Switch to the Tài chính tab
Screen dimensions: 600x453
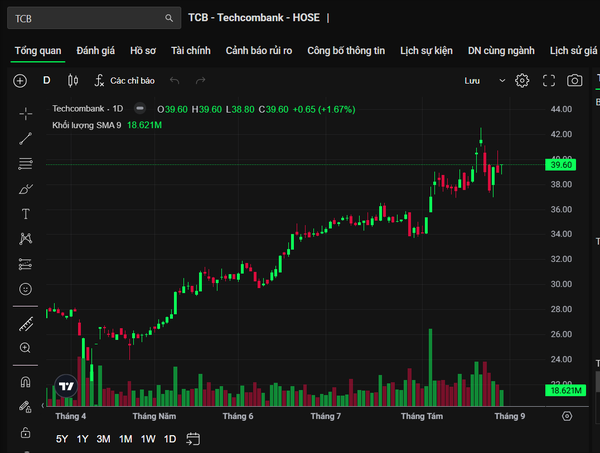coord(191,51)
